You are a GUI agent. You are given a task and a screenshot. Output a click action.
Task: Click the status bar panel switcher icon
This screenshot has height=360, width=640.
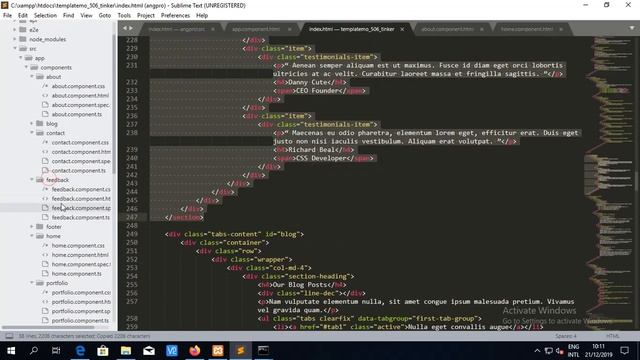coord(9,336)
